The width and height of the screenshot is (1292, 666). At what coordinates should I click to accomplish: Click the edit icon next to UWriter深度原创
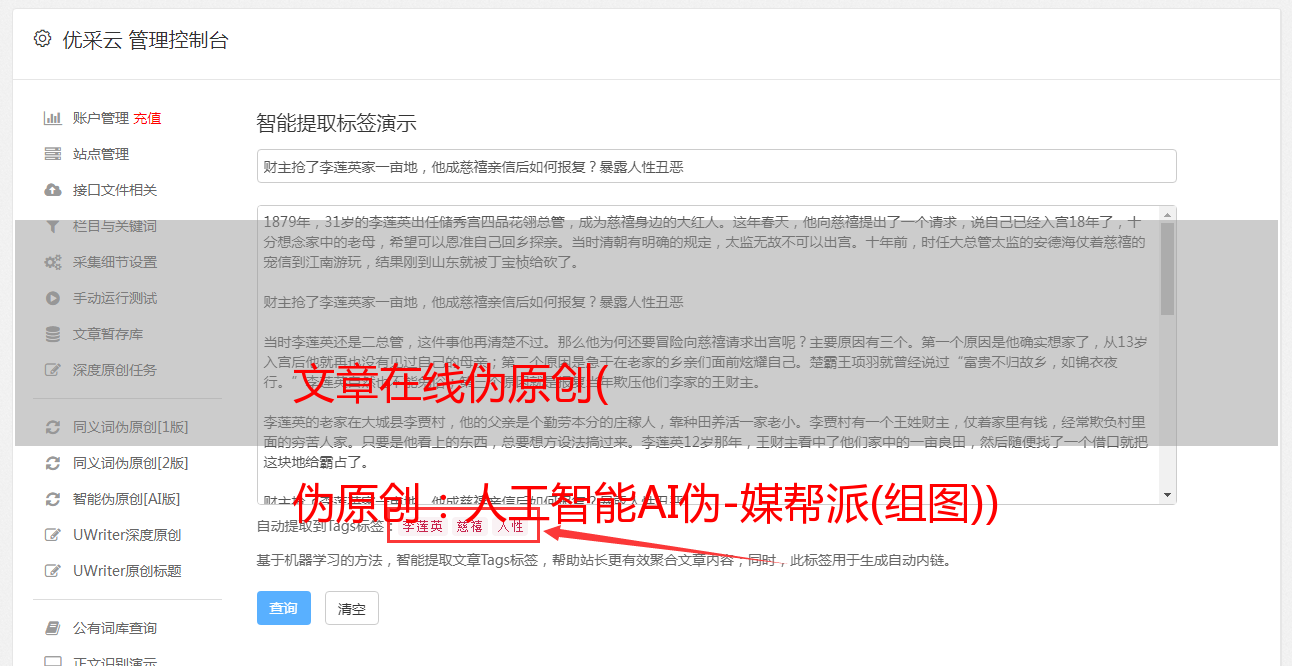53,535
